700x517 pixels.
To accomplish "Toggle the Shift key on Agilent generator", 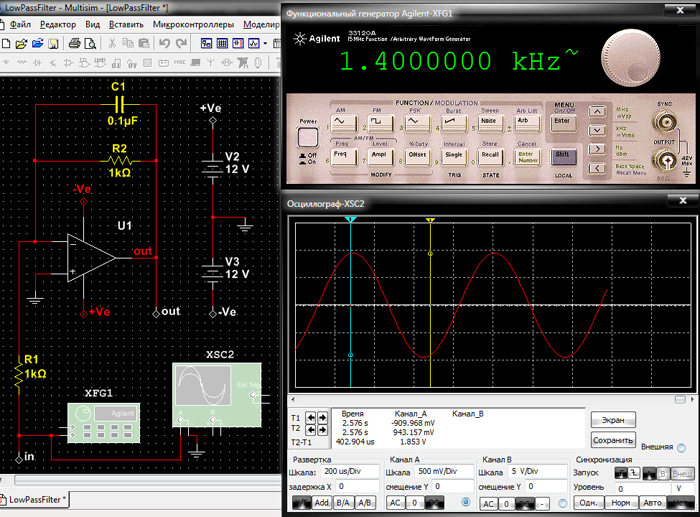I will tap(563, 157).
